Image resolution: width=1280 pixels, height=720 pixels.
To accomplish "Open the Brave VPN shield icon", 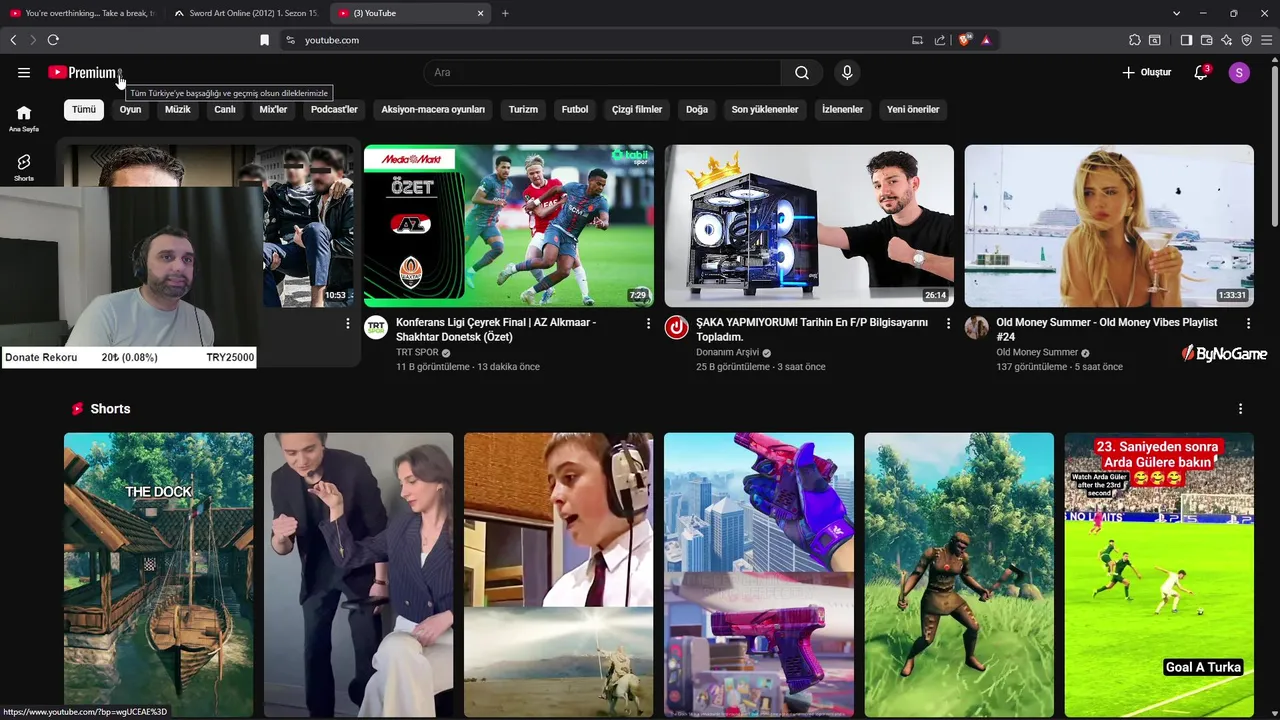I will [x=1246, y=40].
